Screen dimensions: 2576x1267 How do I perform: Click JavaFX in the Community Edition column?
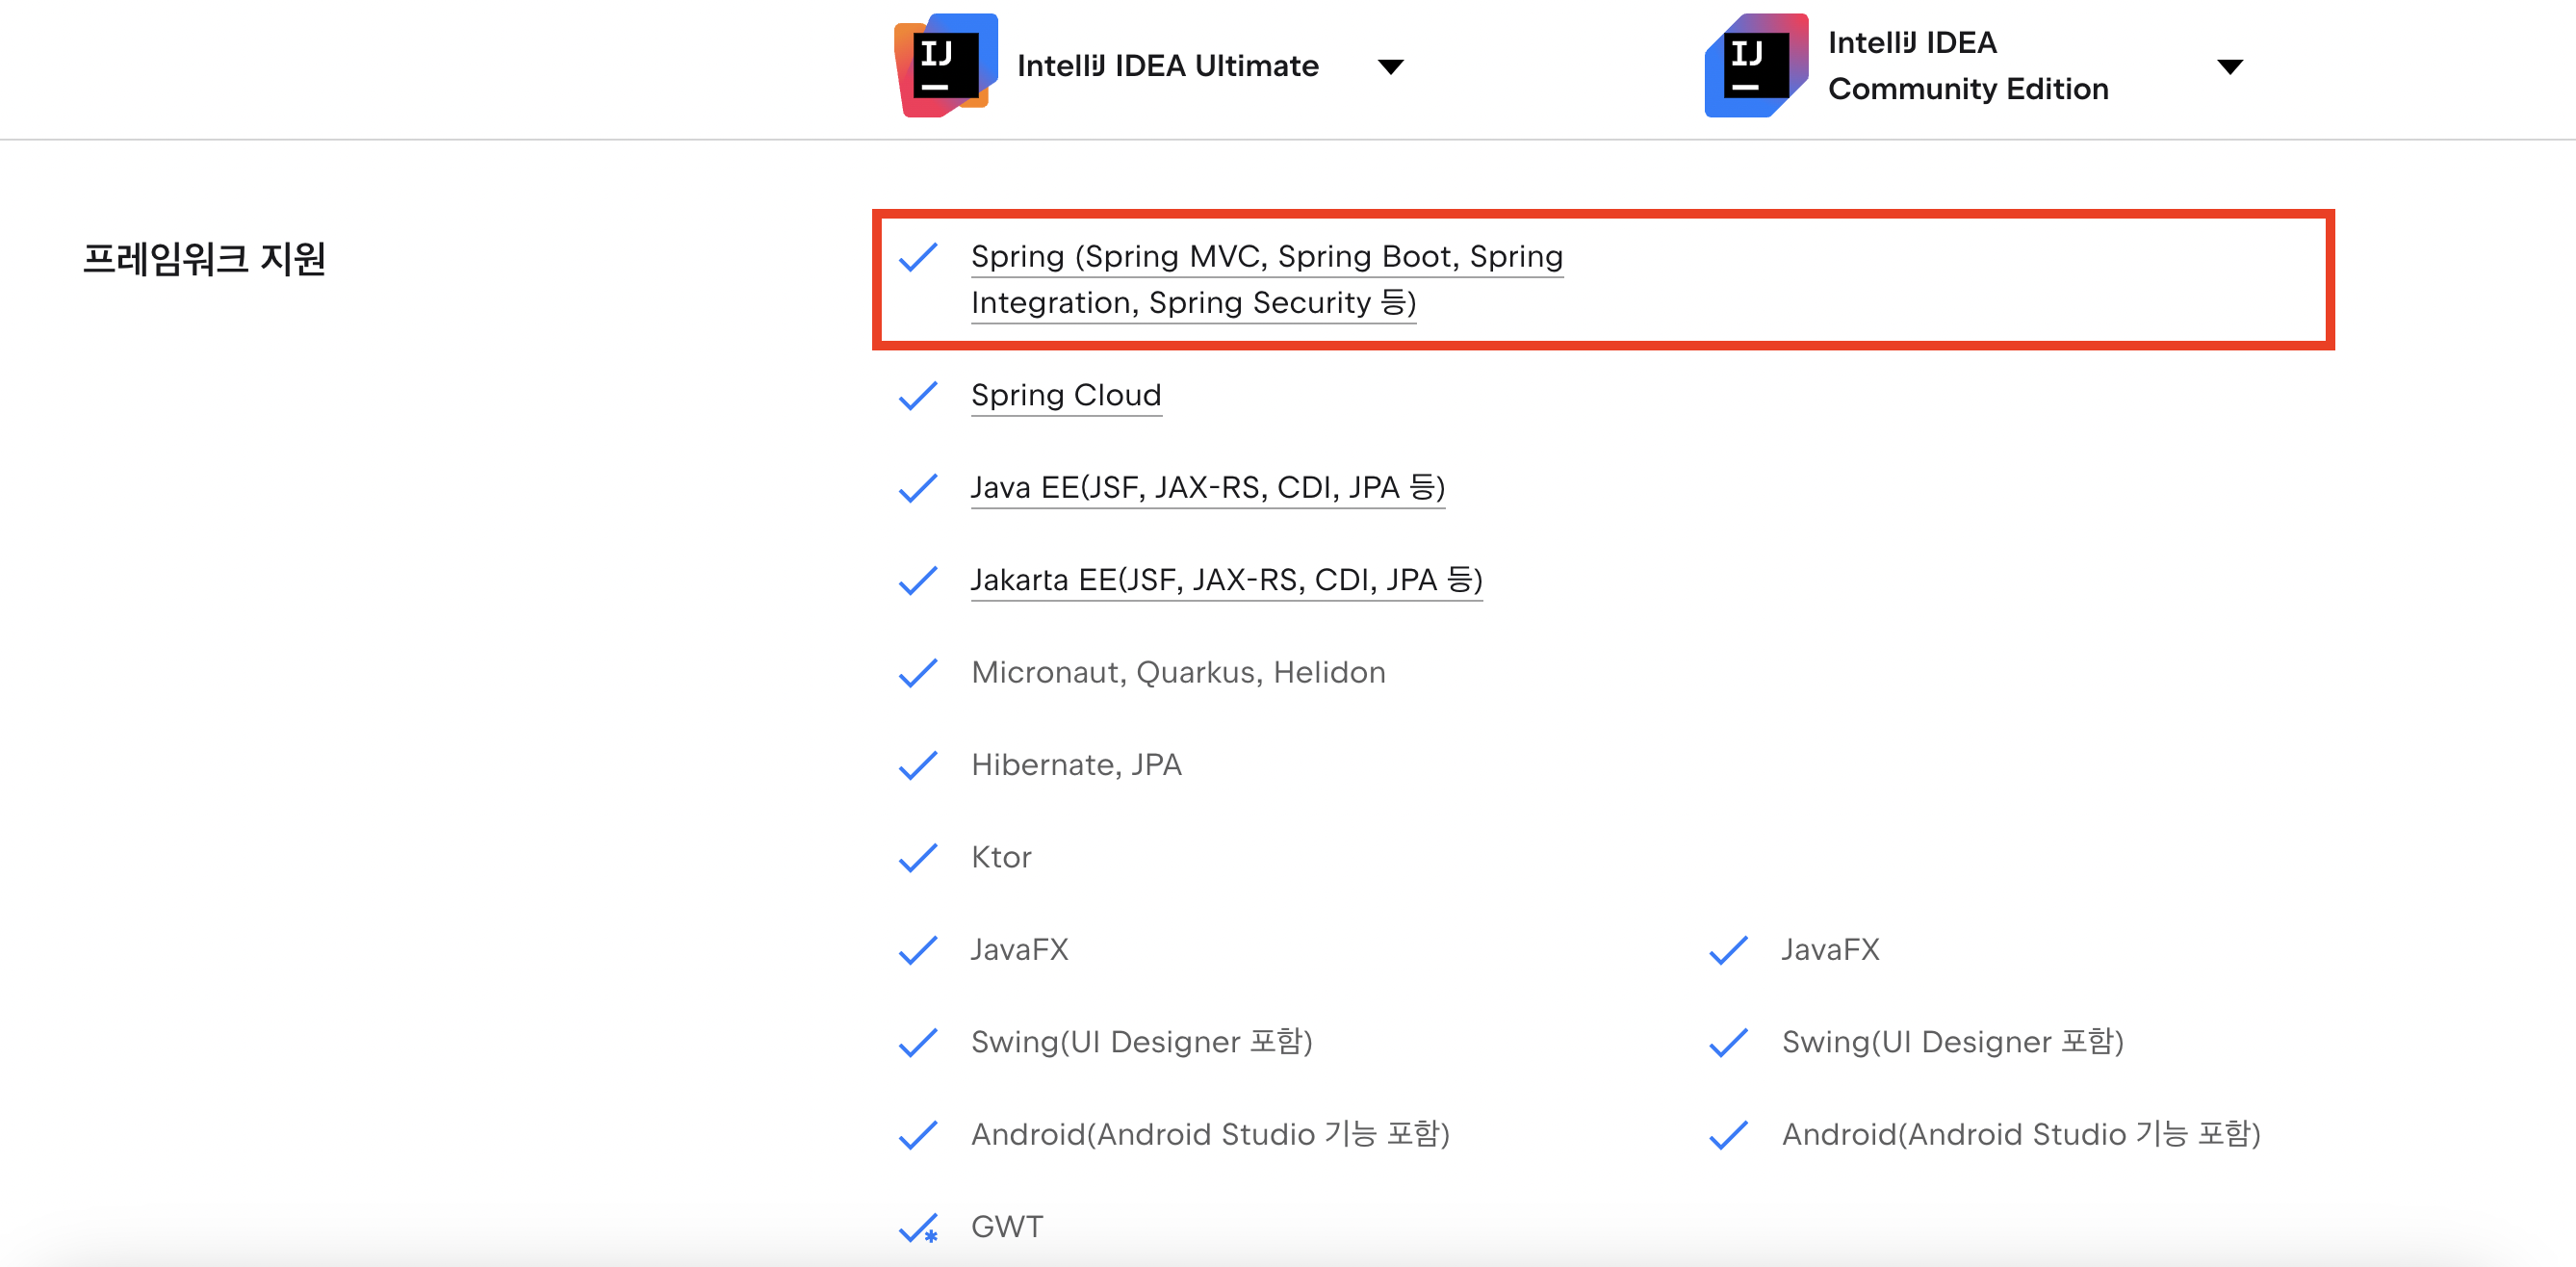[x=1830, y=949]
